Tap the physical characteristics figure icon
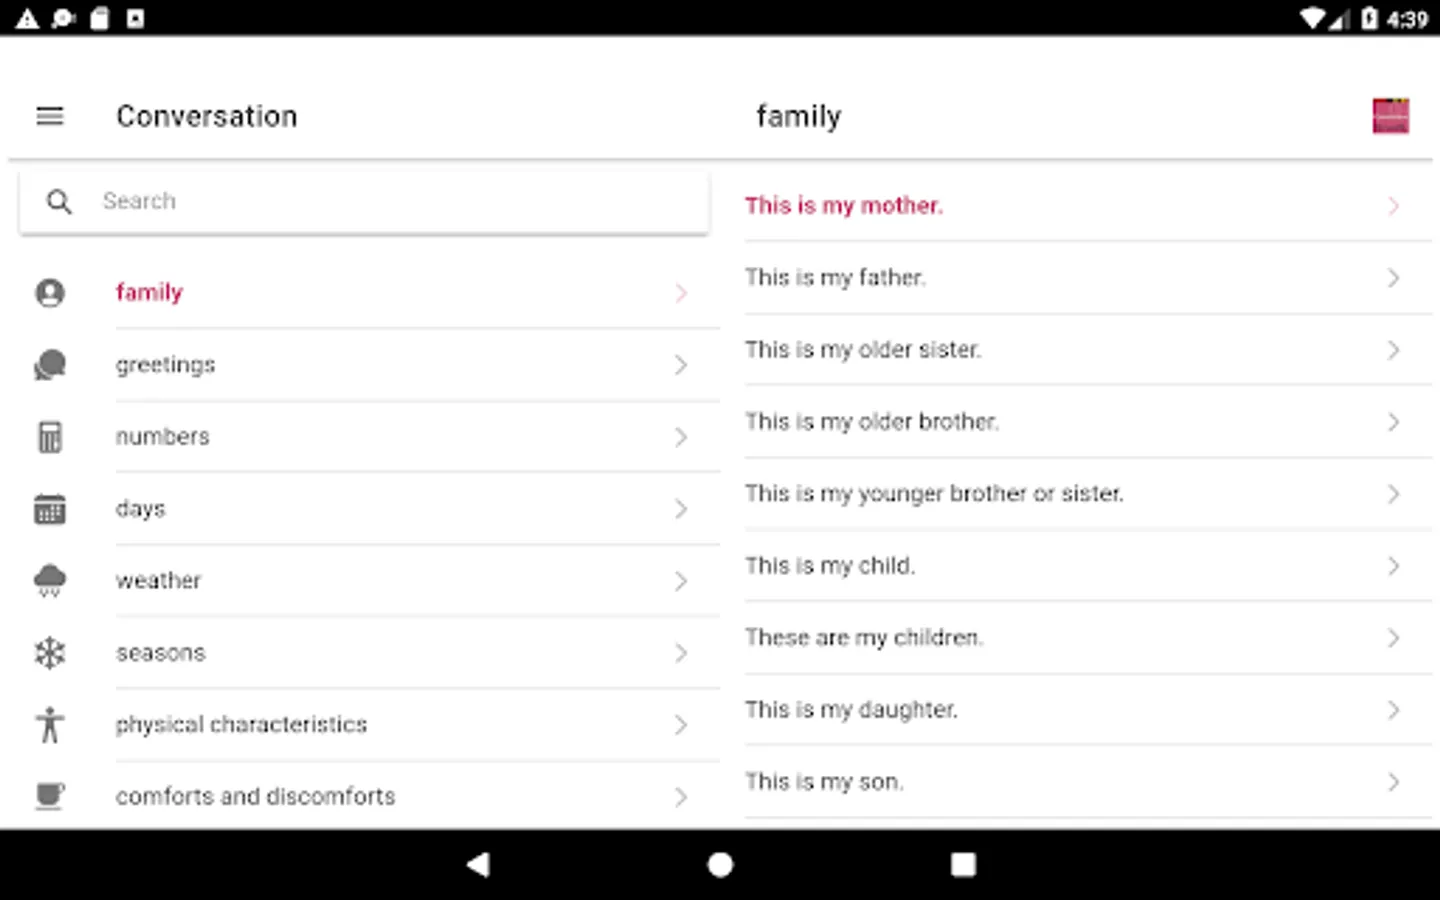This screenshot has height=900, width=1440. pos(50,725)
